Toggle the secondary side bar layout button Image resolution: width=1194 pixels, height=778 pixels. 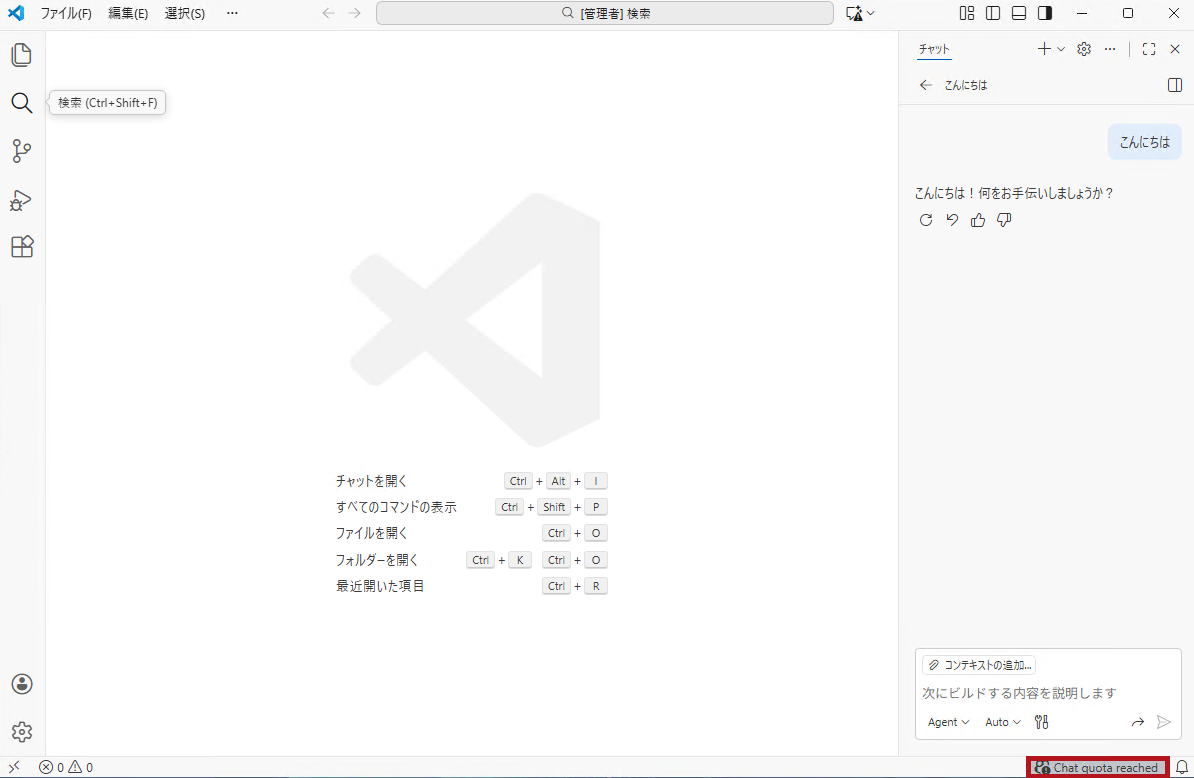[1045, 13]
